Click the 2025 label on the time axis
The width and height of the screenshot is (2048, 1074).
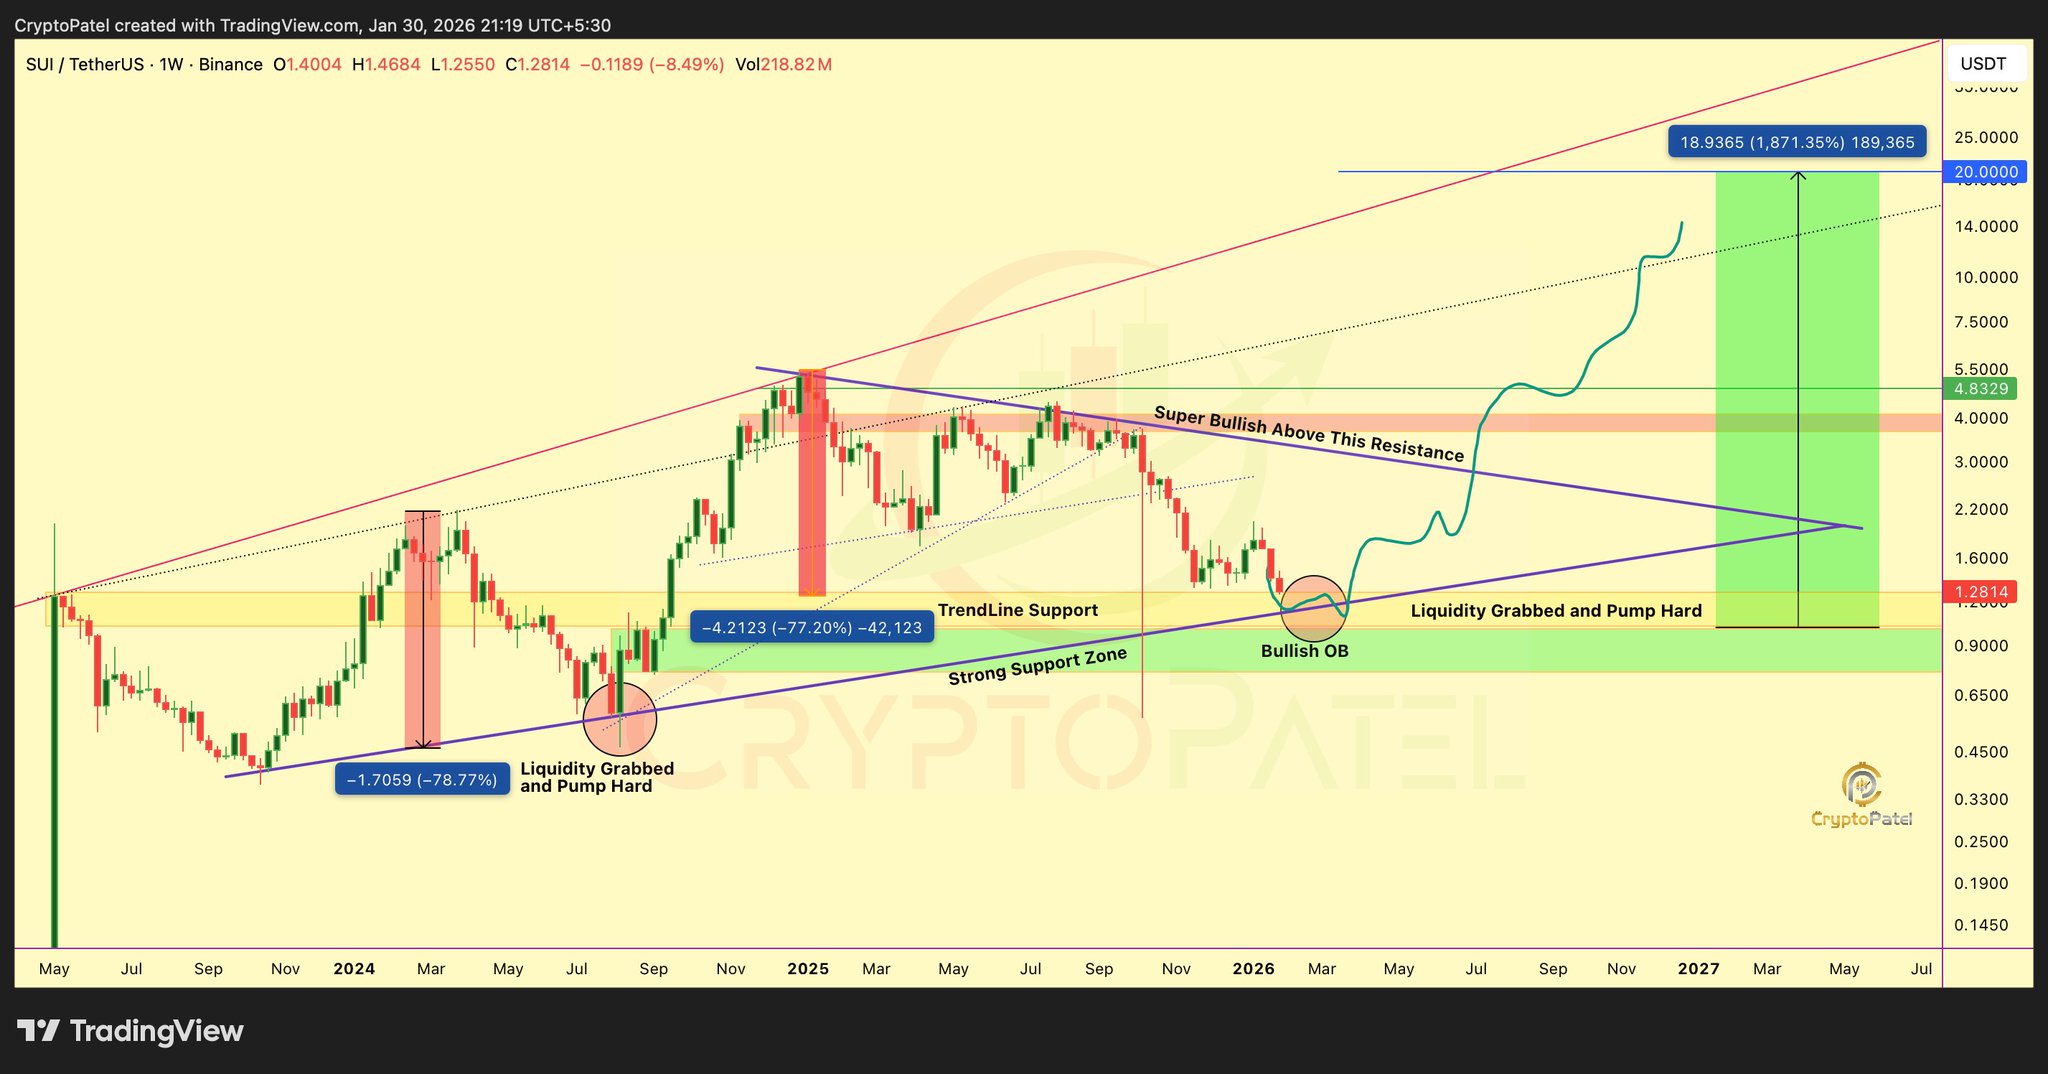click(808, 968)
